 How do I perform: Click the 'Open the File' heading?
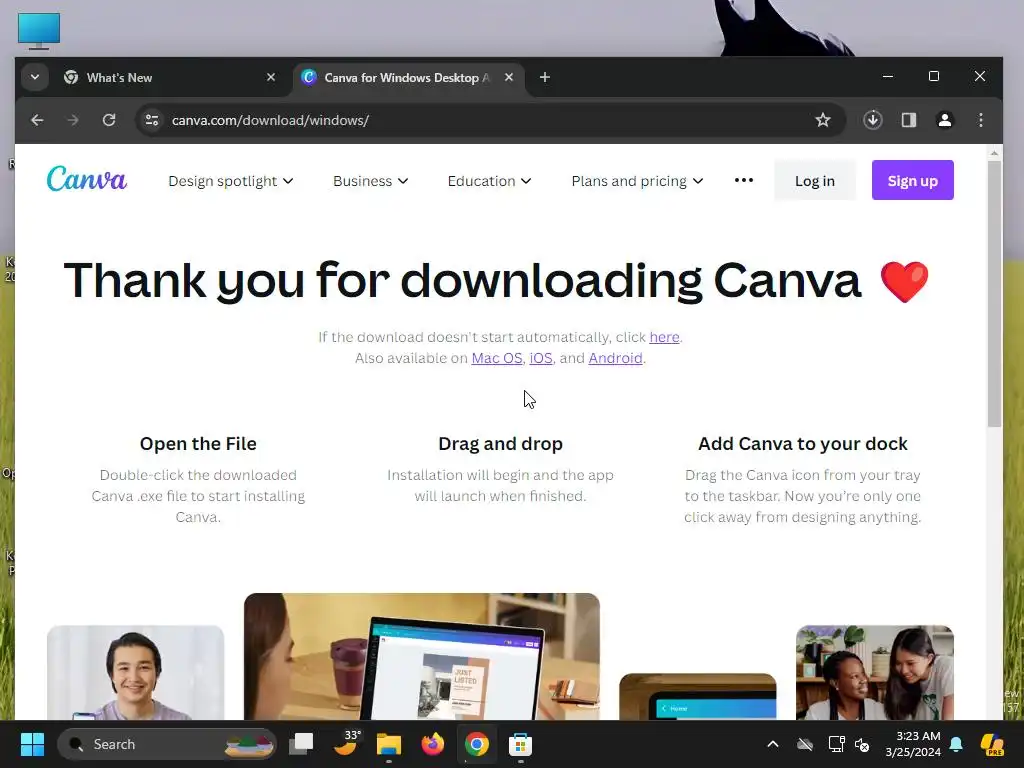(x=198, y=443)
